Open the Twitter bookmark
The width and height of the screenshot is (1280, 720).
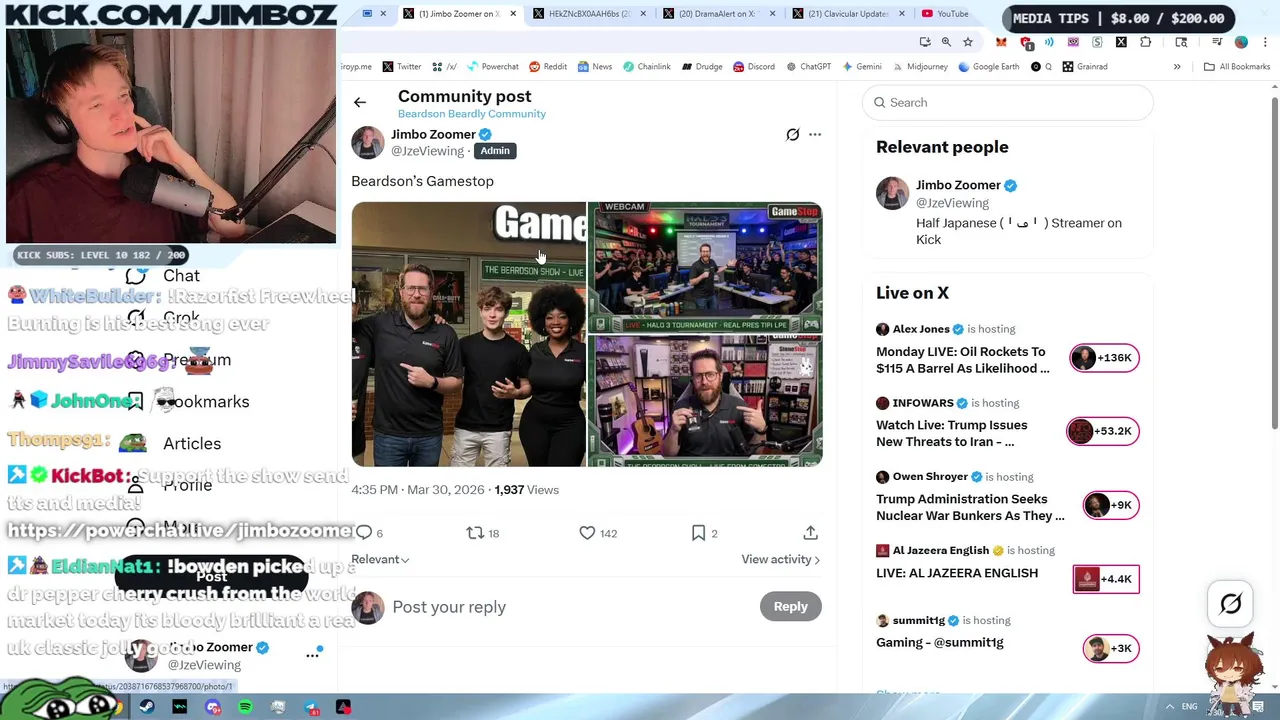(401, 67)
